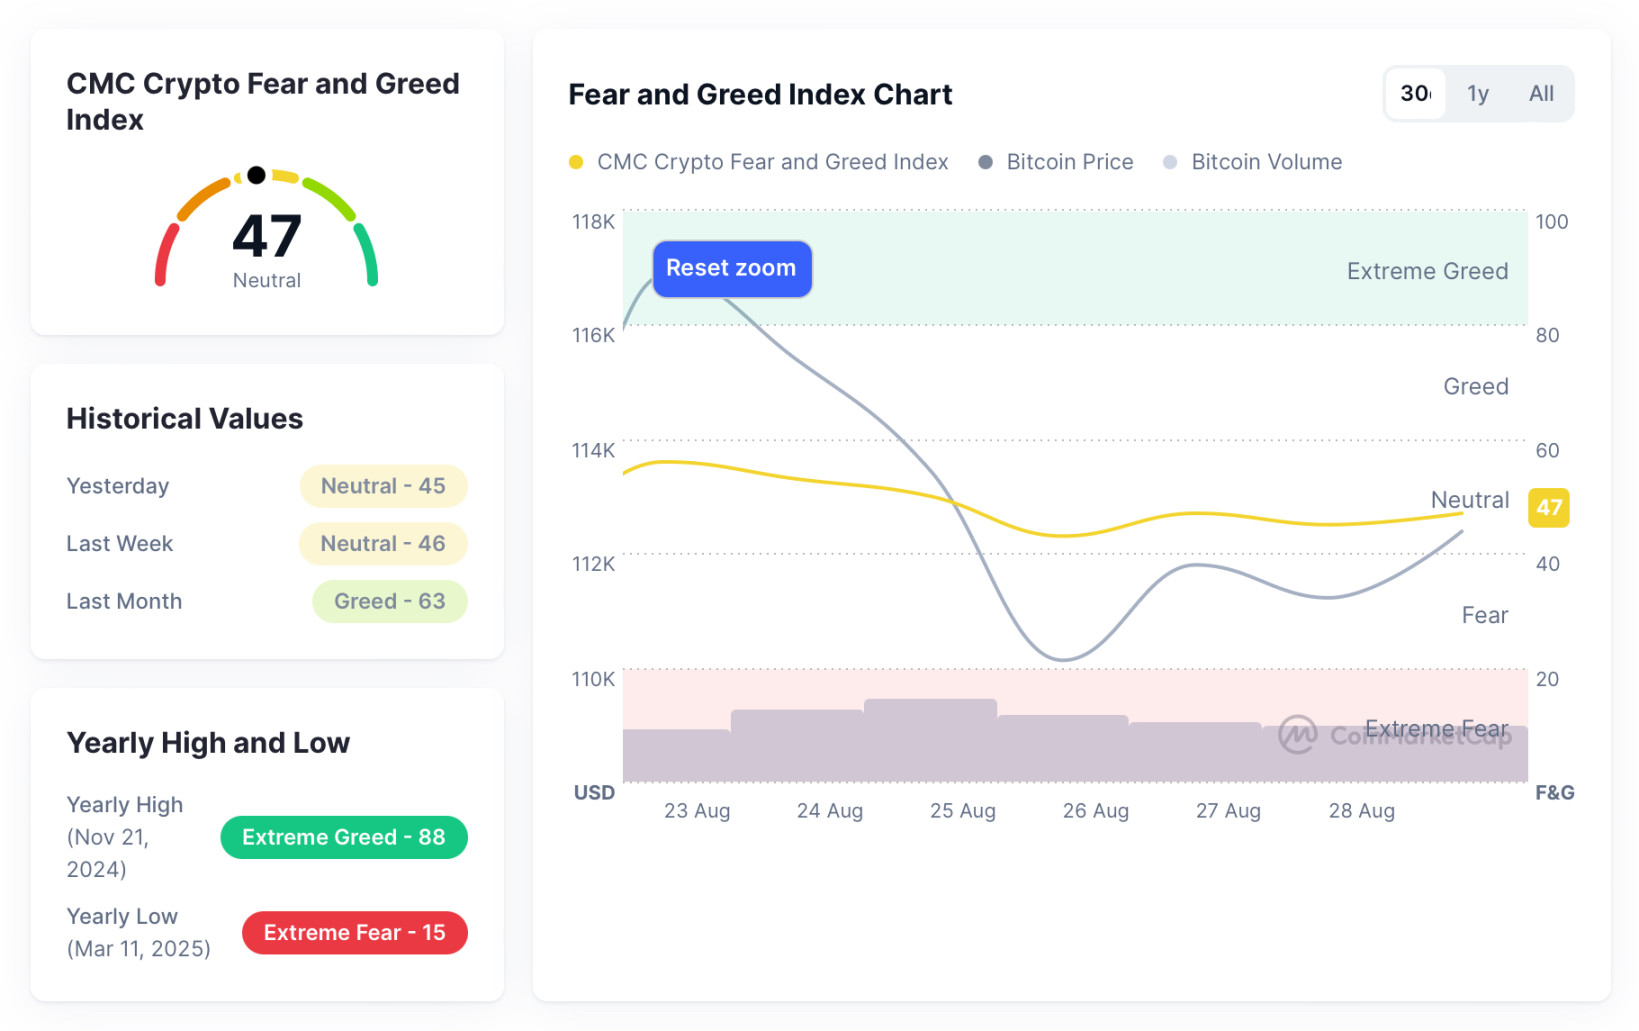Select the 30d time range tab
1639x1031 pixels.
pos(1415,94)
